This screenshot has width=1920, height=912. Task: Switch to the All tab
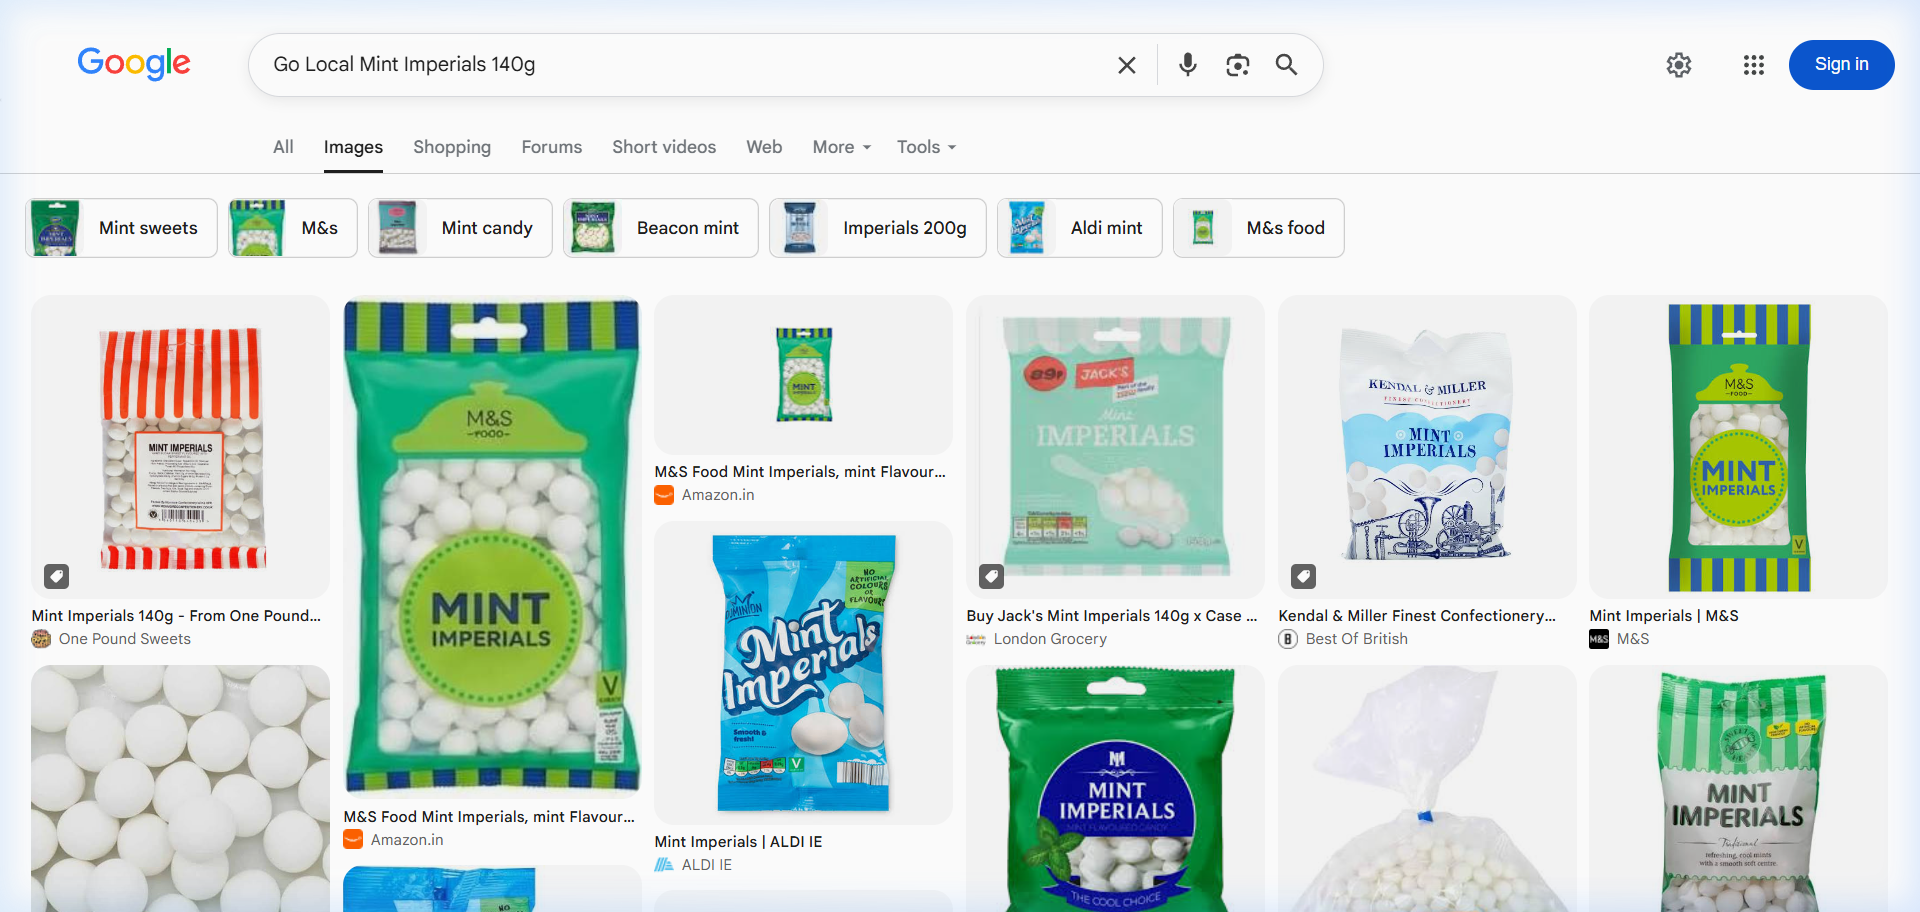point(283,147)
